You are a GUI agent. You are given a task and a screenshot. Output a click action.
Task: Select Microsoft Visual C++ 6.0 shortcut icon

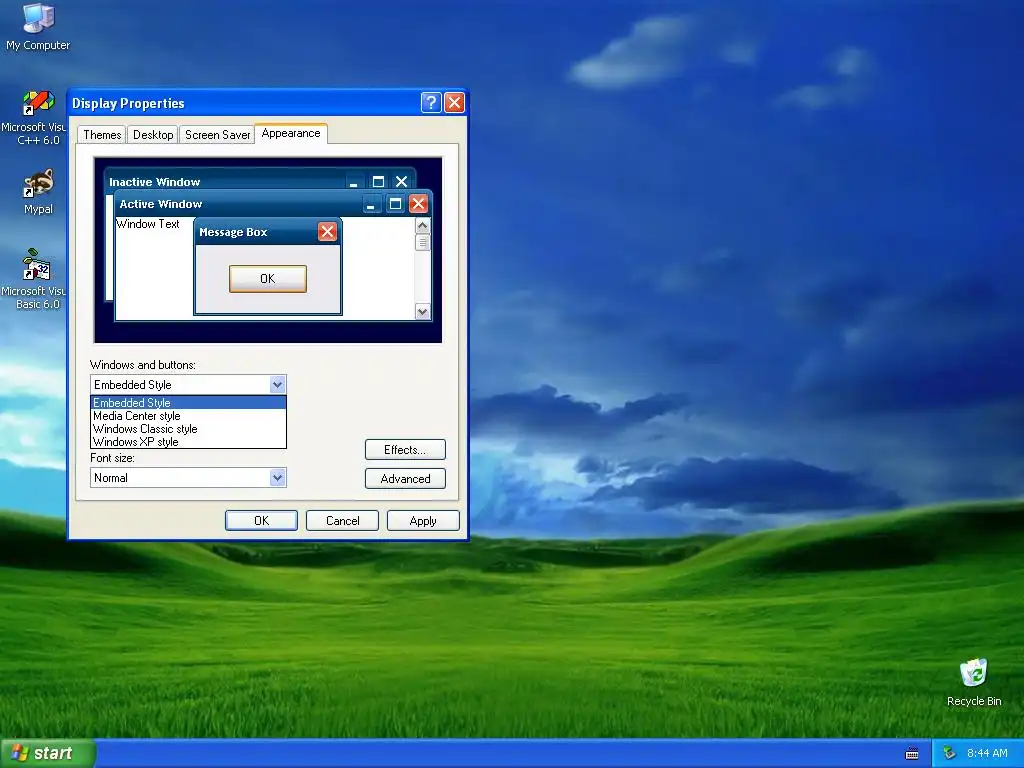click(x=38, y=118)
